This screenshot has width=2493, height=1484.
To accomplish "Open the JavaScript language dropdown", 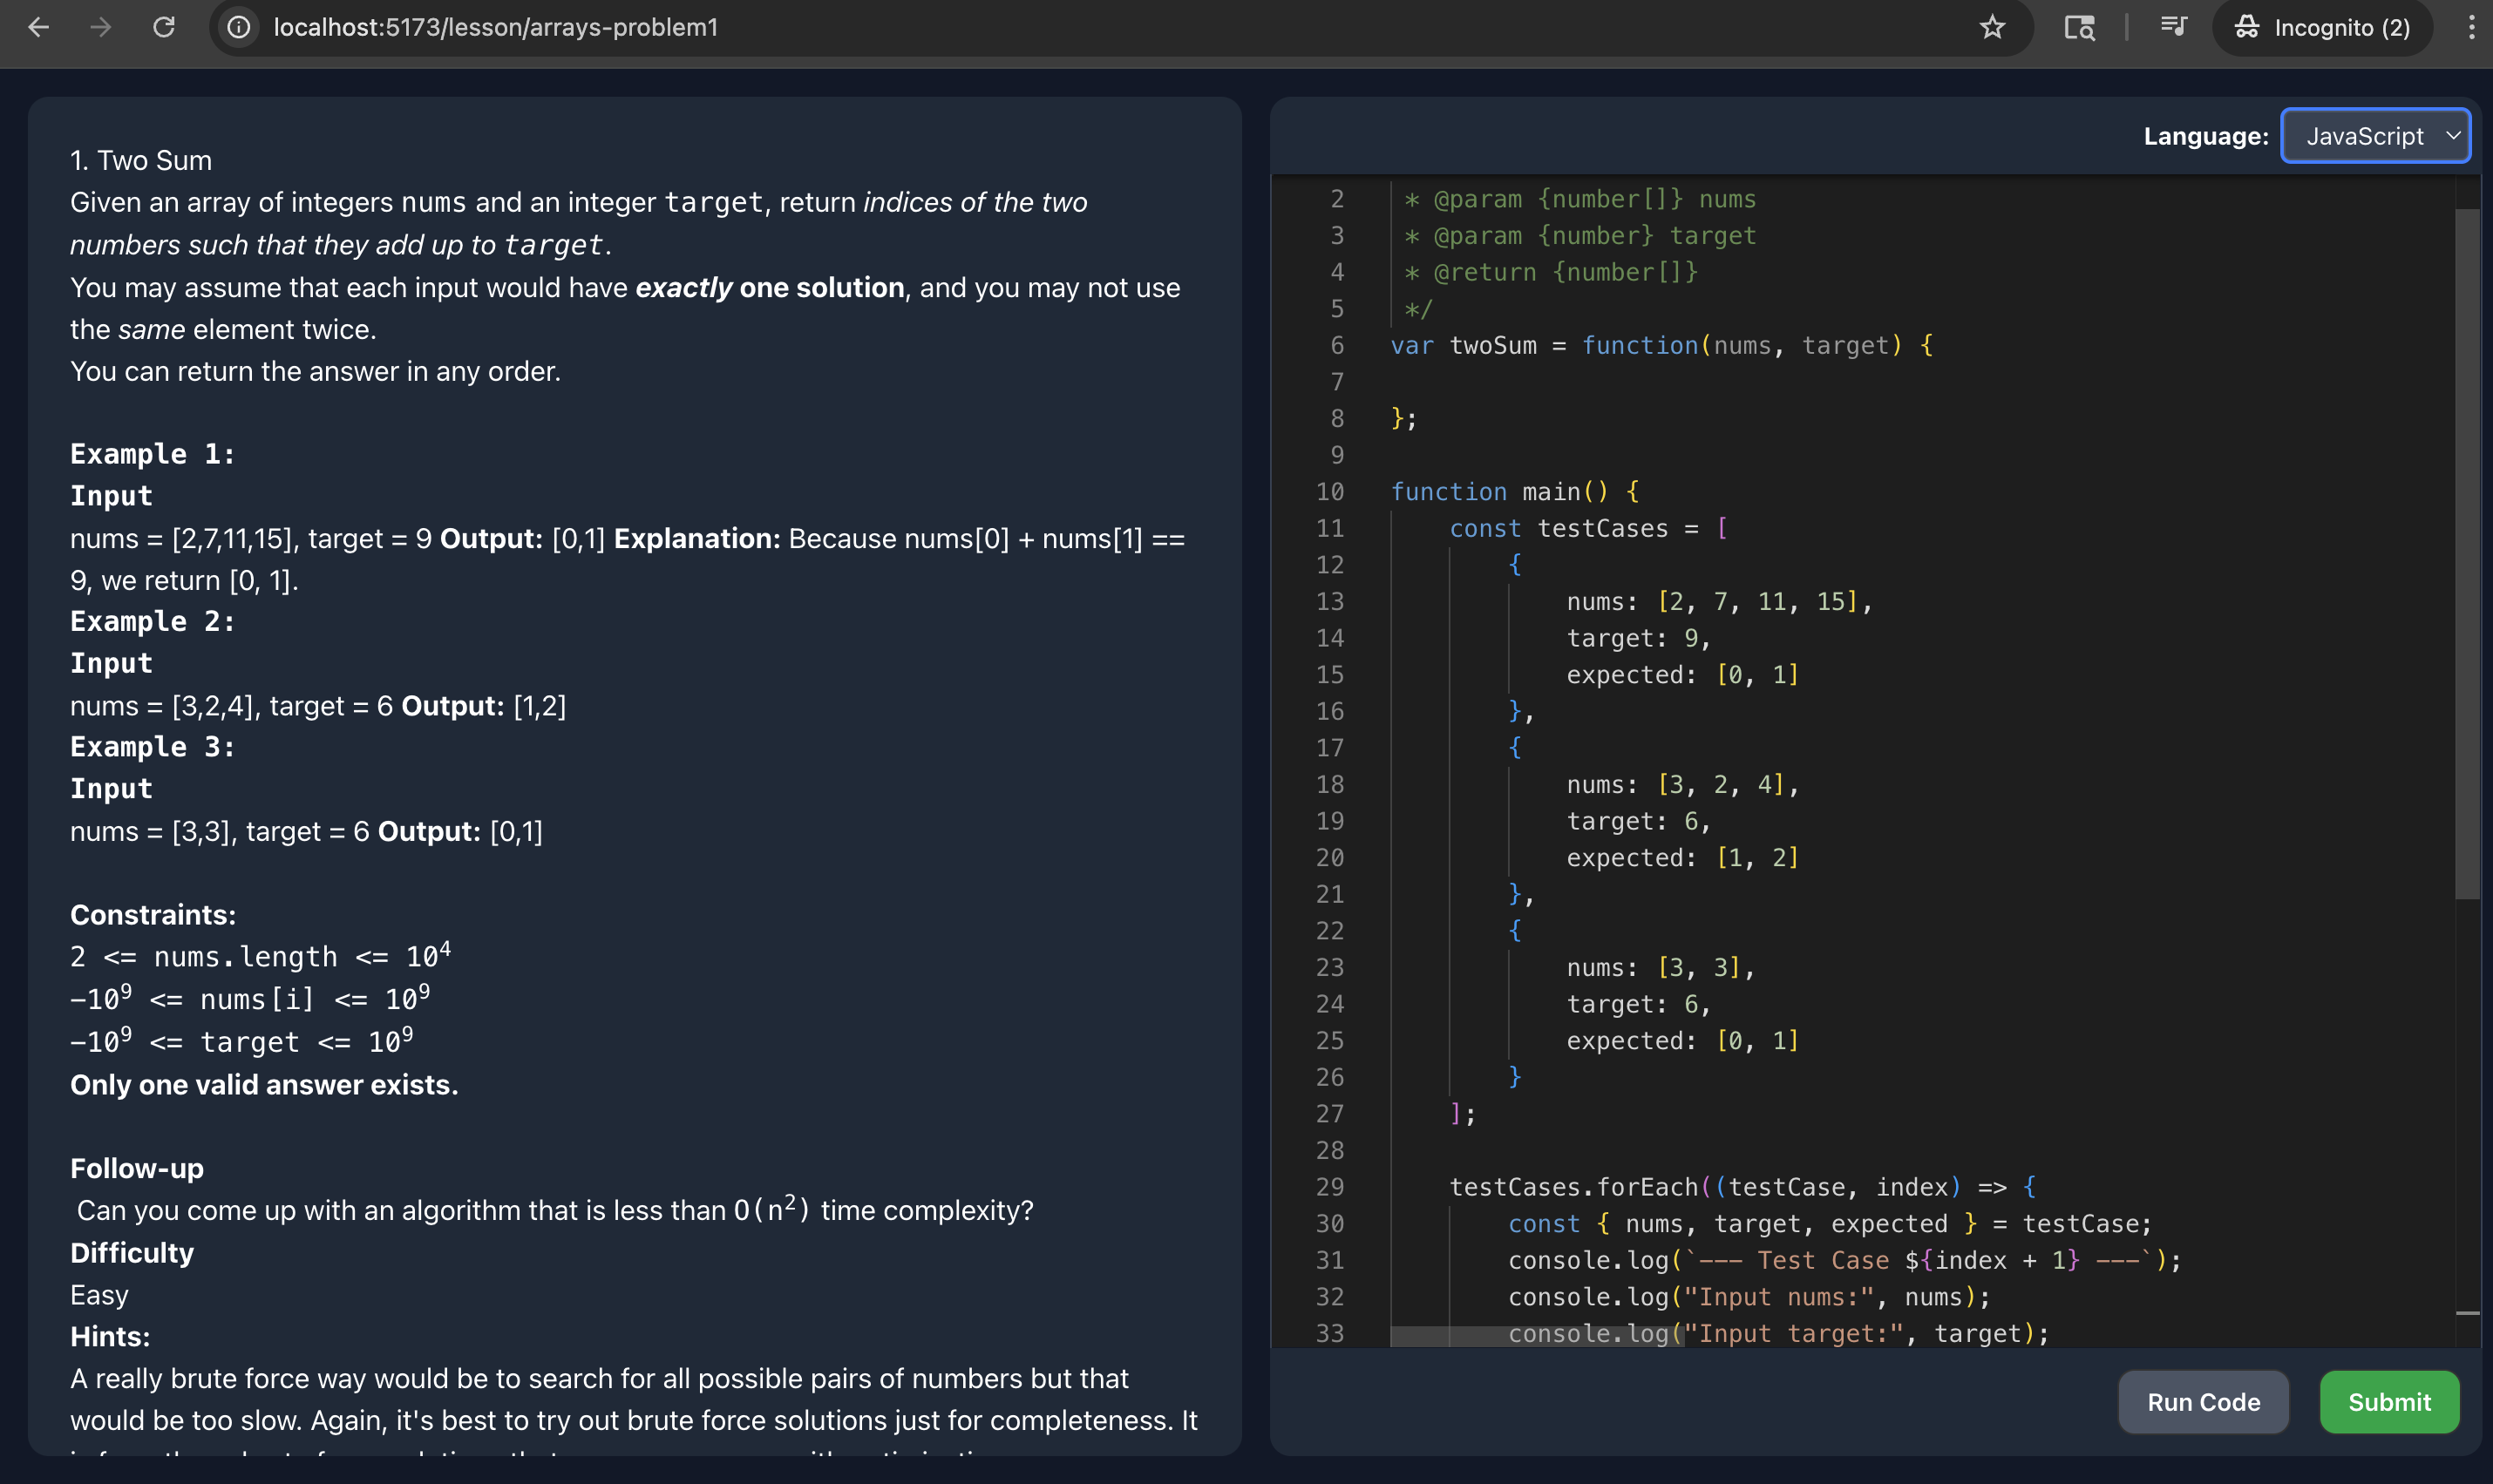I will click(2365, 136).
